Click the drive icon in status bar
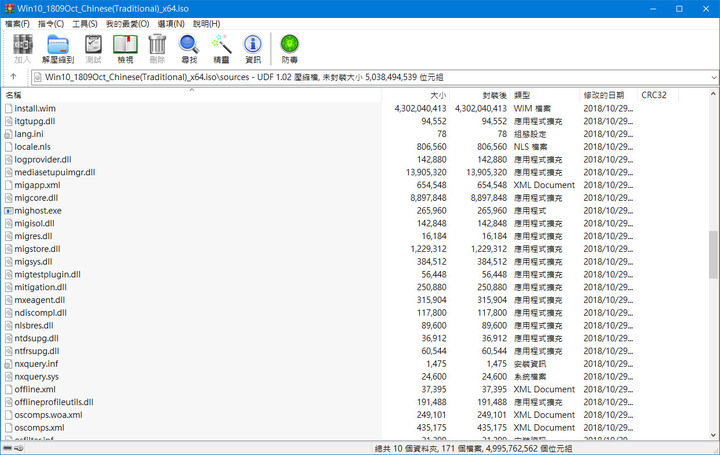Screen dimensions: 720x455 click(7, 448)
